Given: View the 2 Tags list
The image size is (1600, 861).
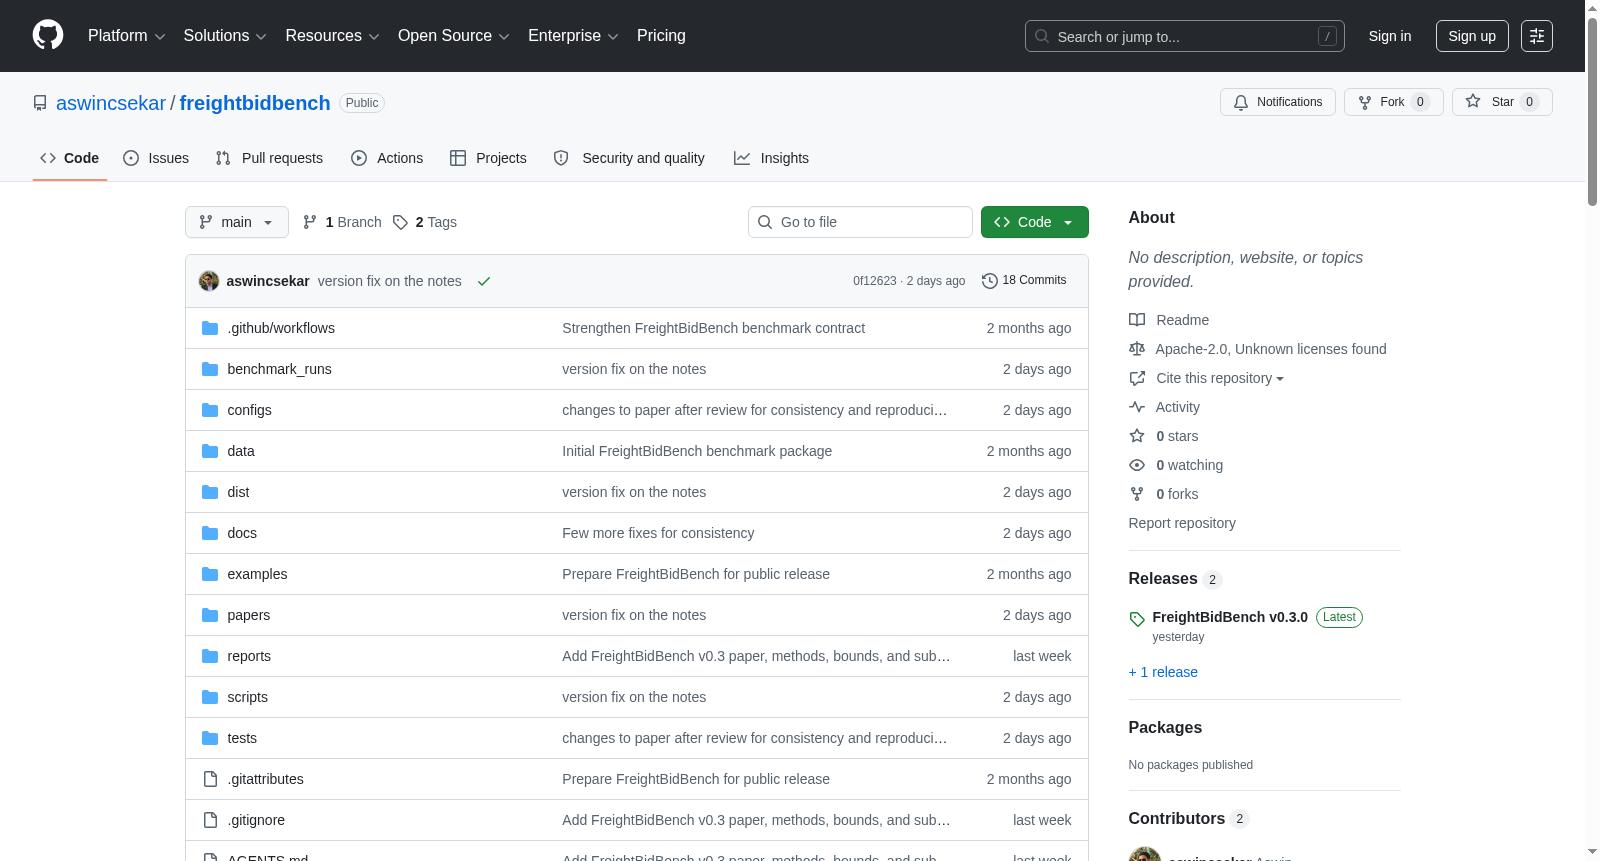Looking at the screenshot, I should coord(425,222).
